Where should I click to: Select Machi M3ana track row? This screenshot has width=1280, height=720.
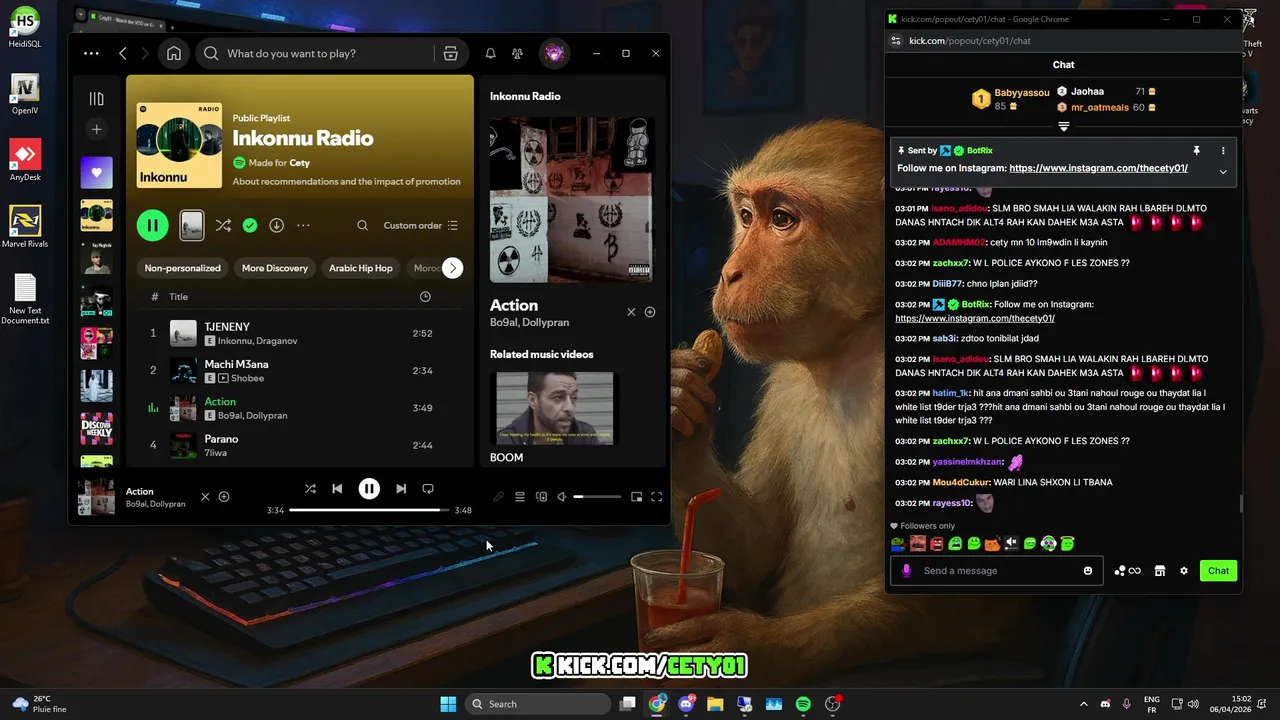[300, 370]
